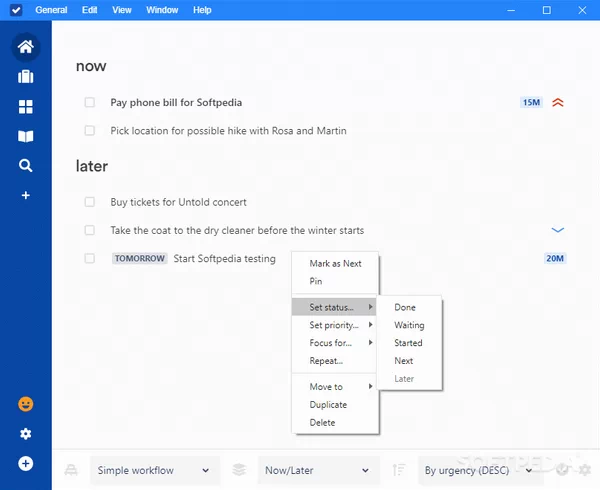Viewport: 600px width, 490px height.
Task: Open the Simple workflow dropdown
Action: click(155, 470)
